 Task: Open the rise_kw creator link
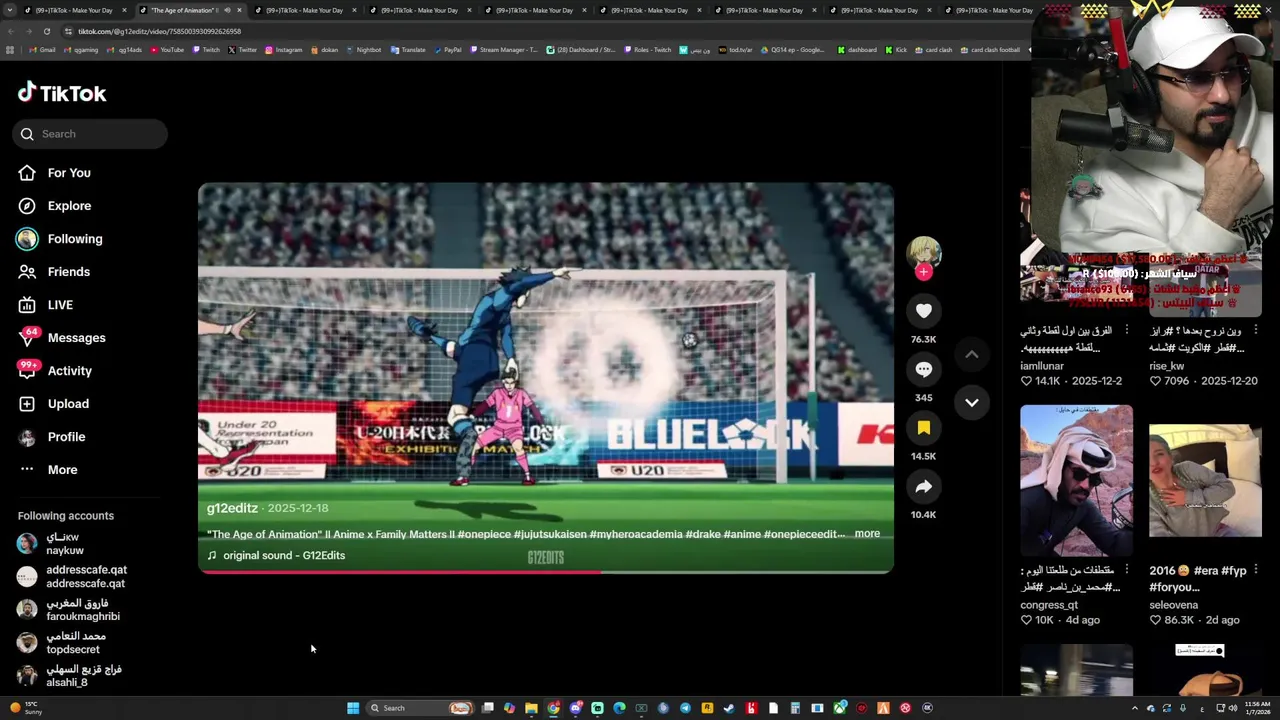tap(1167, 366)
